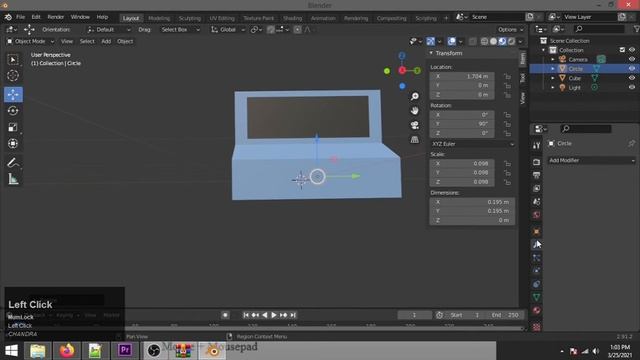Toggle snapping magnet in header
640x360 pixels.
pyautogui.click(x=271, y=29)
